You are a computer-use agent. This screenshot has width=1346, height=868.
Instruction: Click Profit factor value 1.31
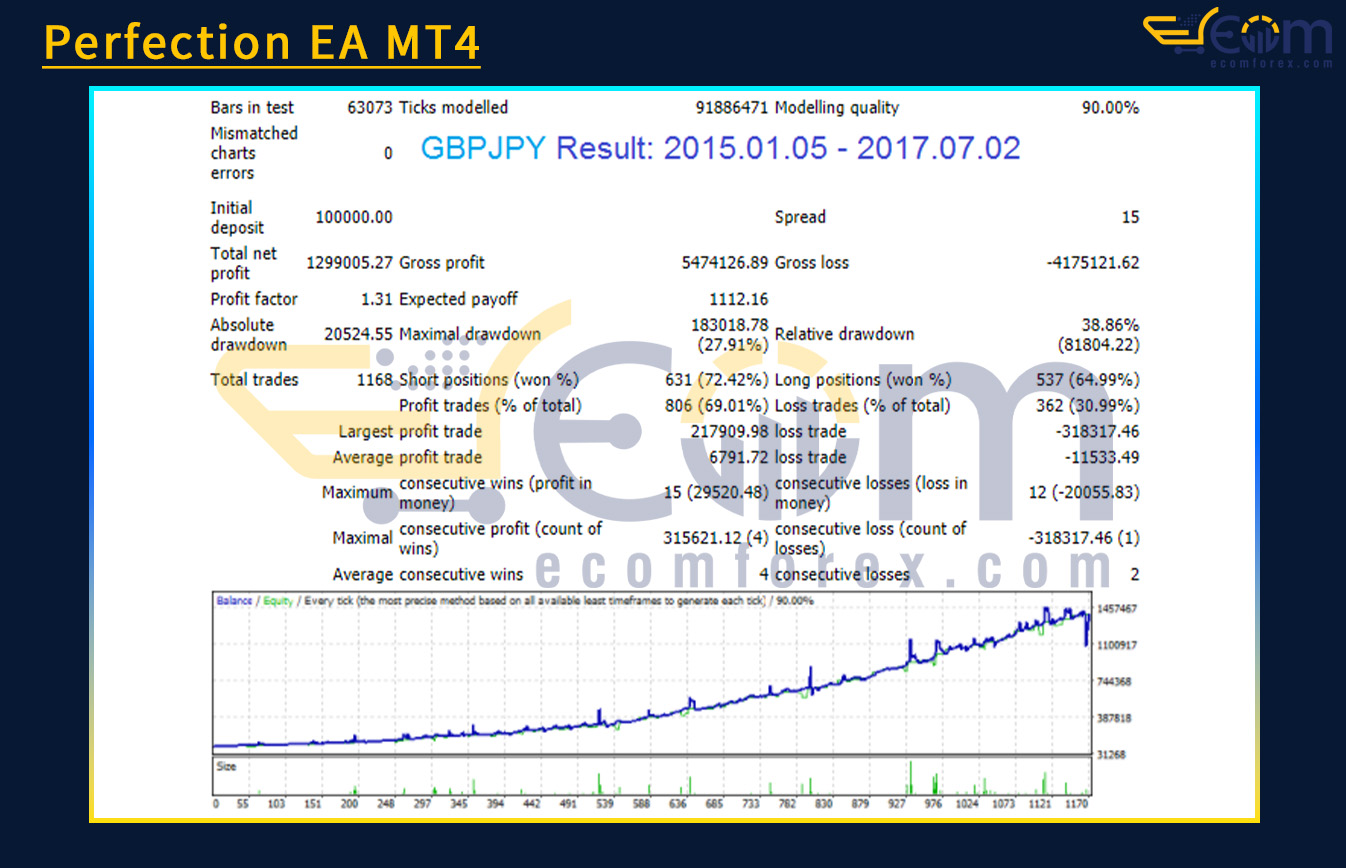tap(377, 299)
